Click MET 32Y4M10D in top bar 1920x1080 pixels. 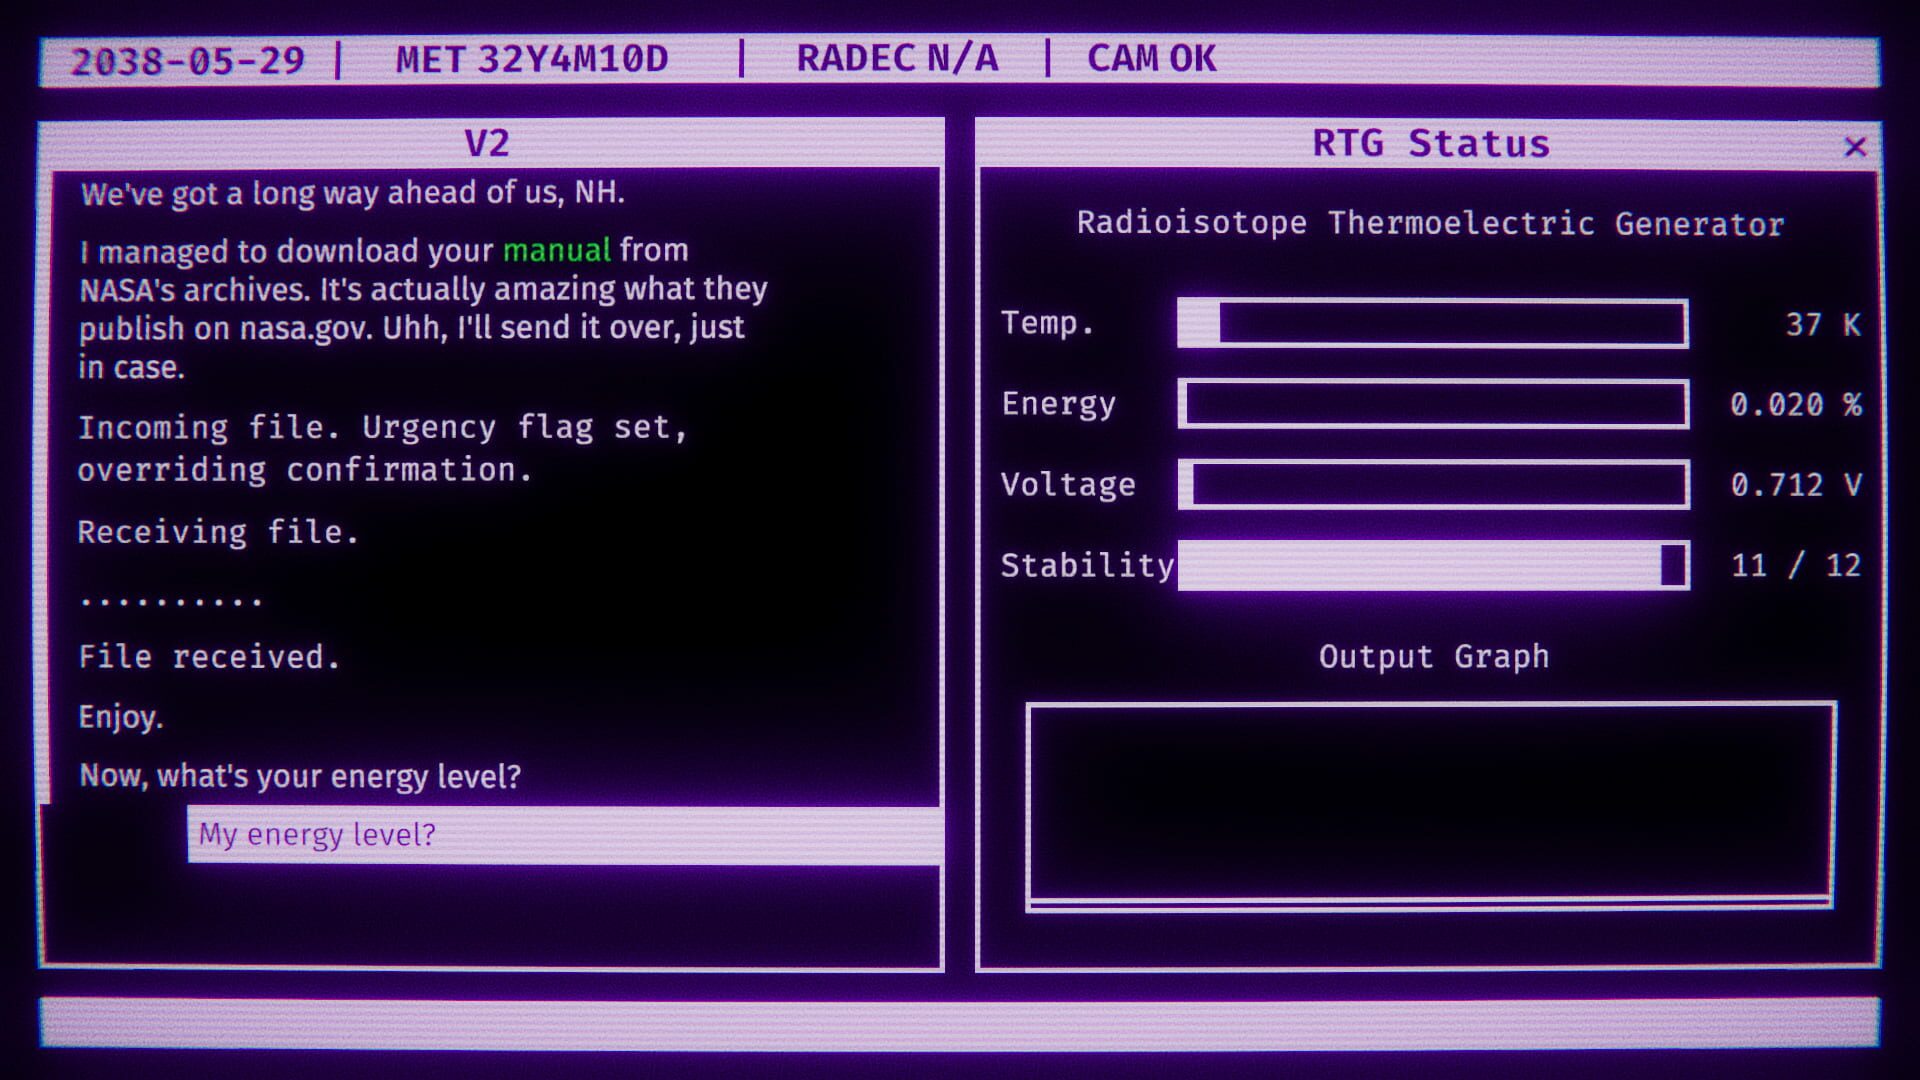(x=532, y=60)
